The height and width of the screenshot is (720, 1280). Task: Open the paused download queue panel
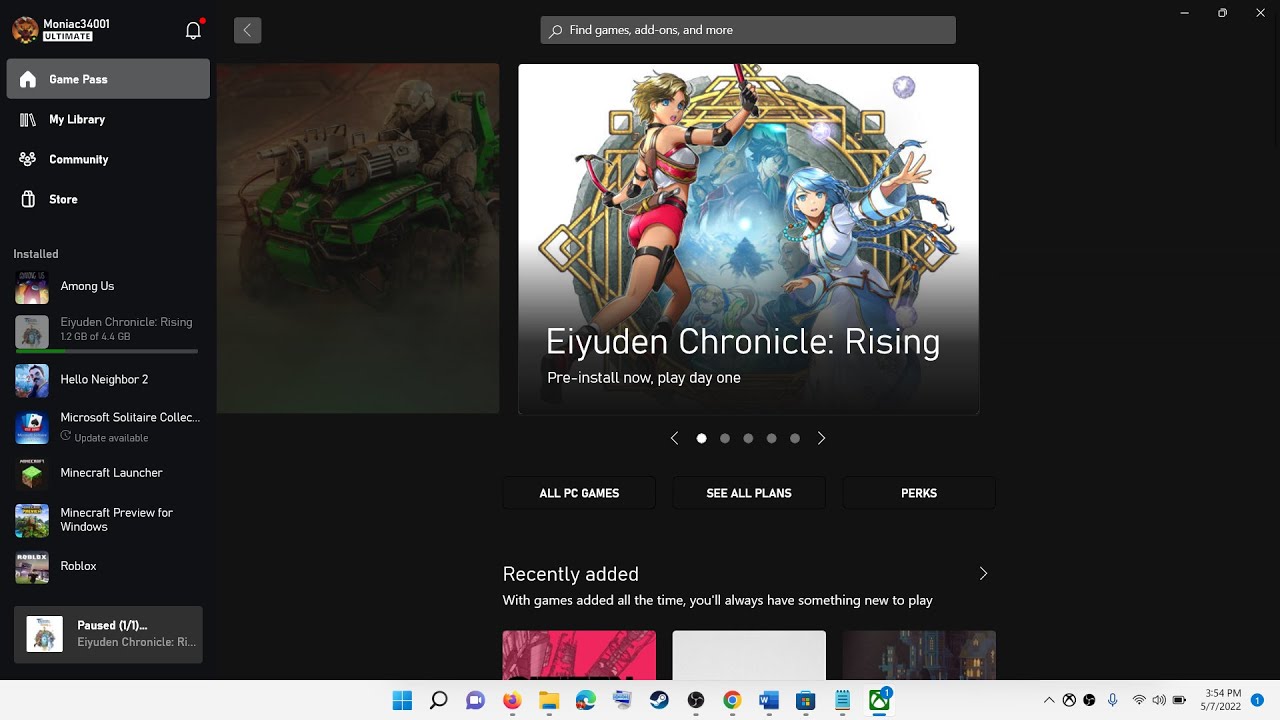(108, 634)
